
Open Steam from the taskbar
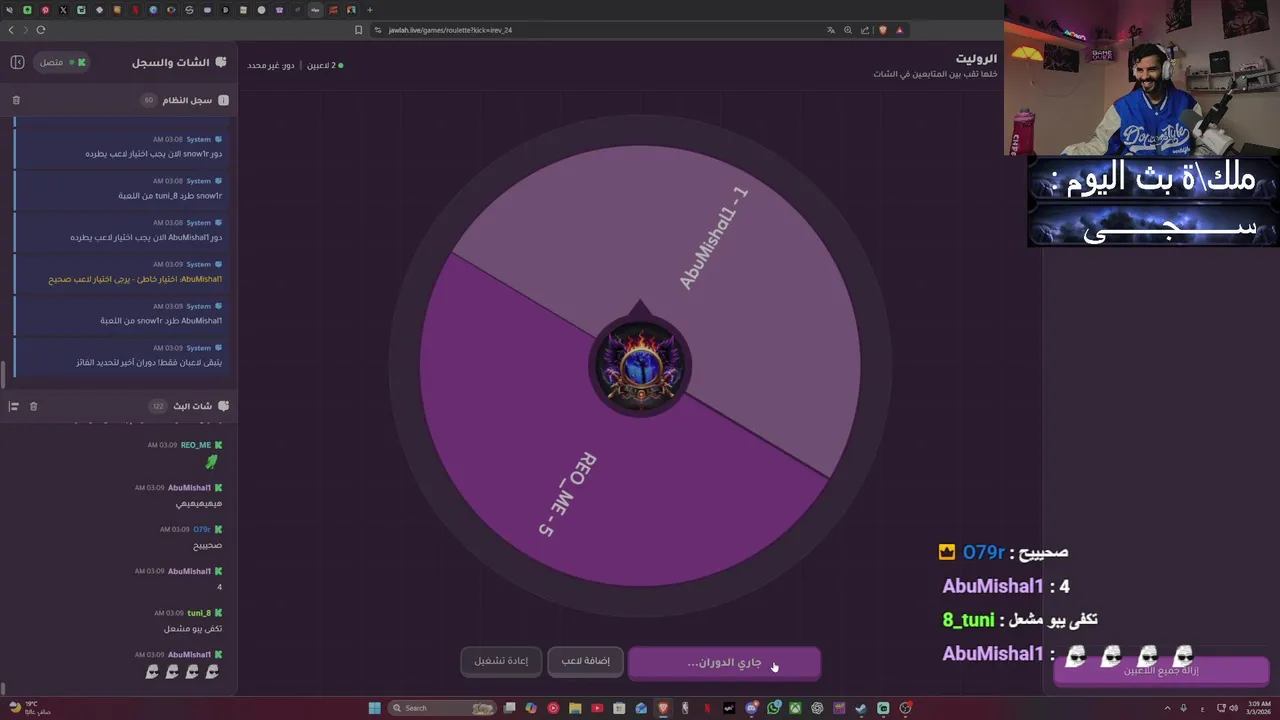pyautogui.click(x=861, y=708)
